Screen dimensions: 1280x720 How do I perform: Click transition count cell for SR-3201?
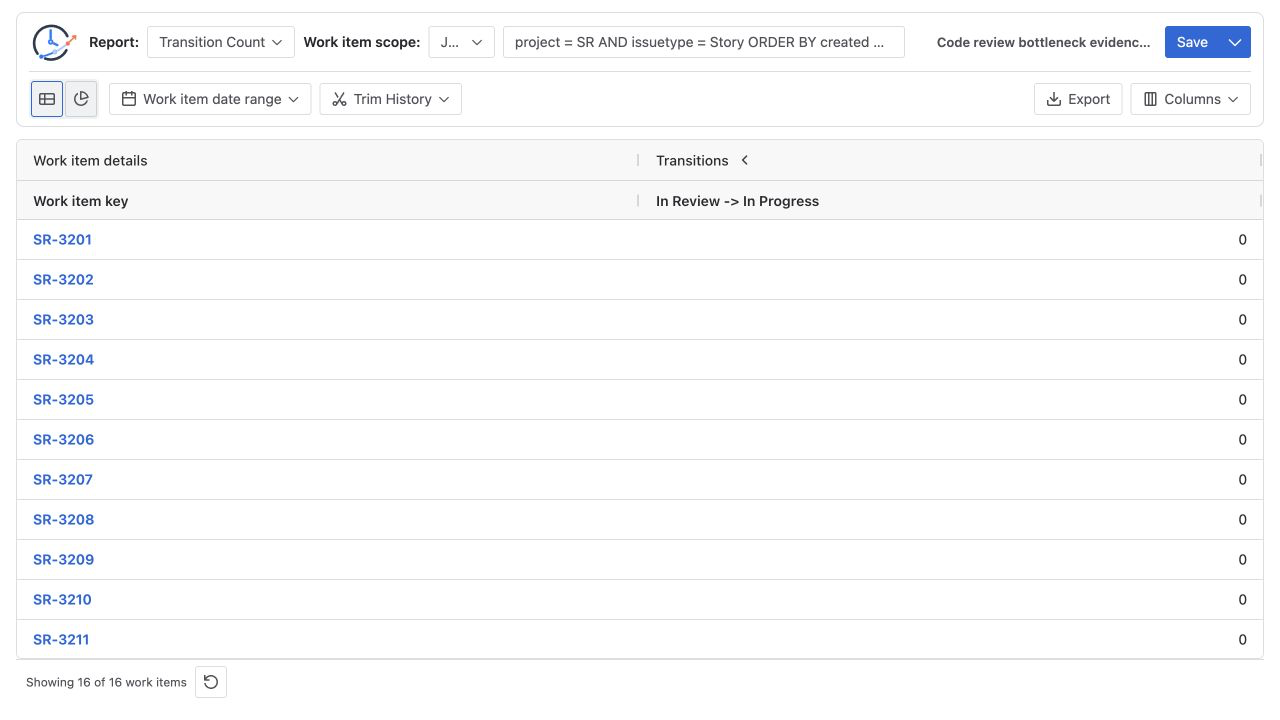coord(950,240)
